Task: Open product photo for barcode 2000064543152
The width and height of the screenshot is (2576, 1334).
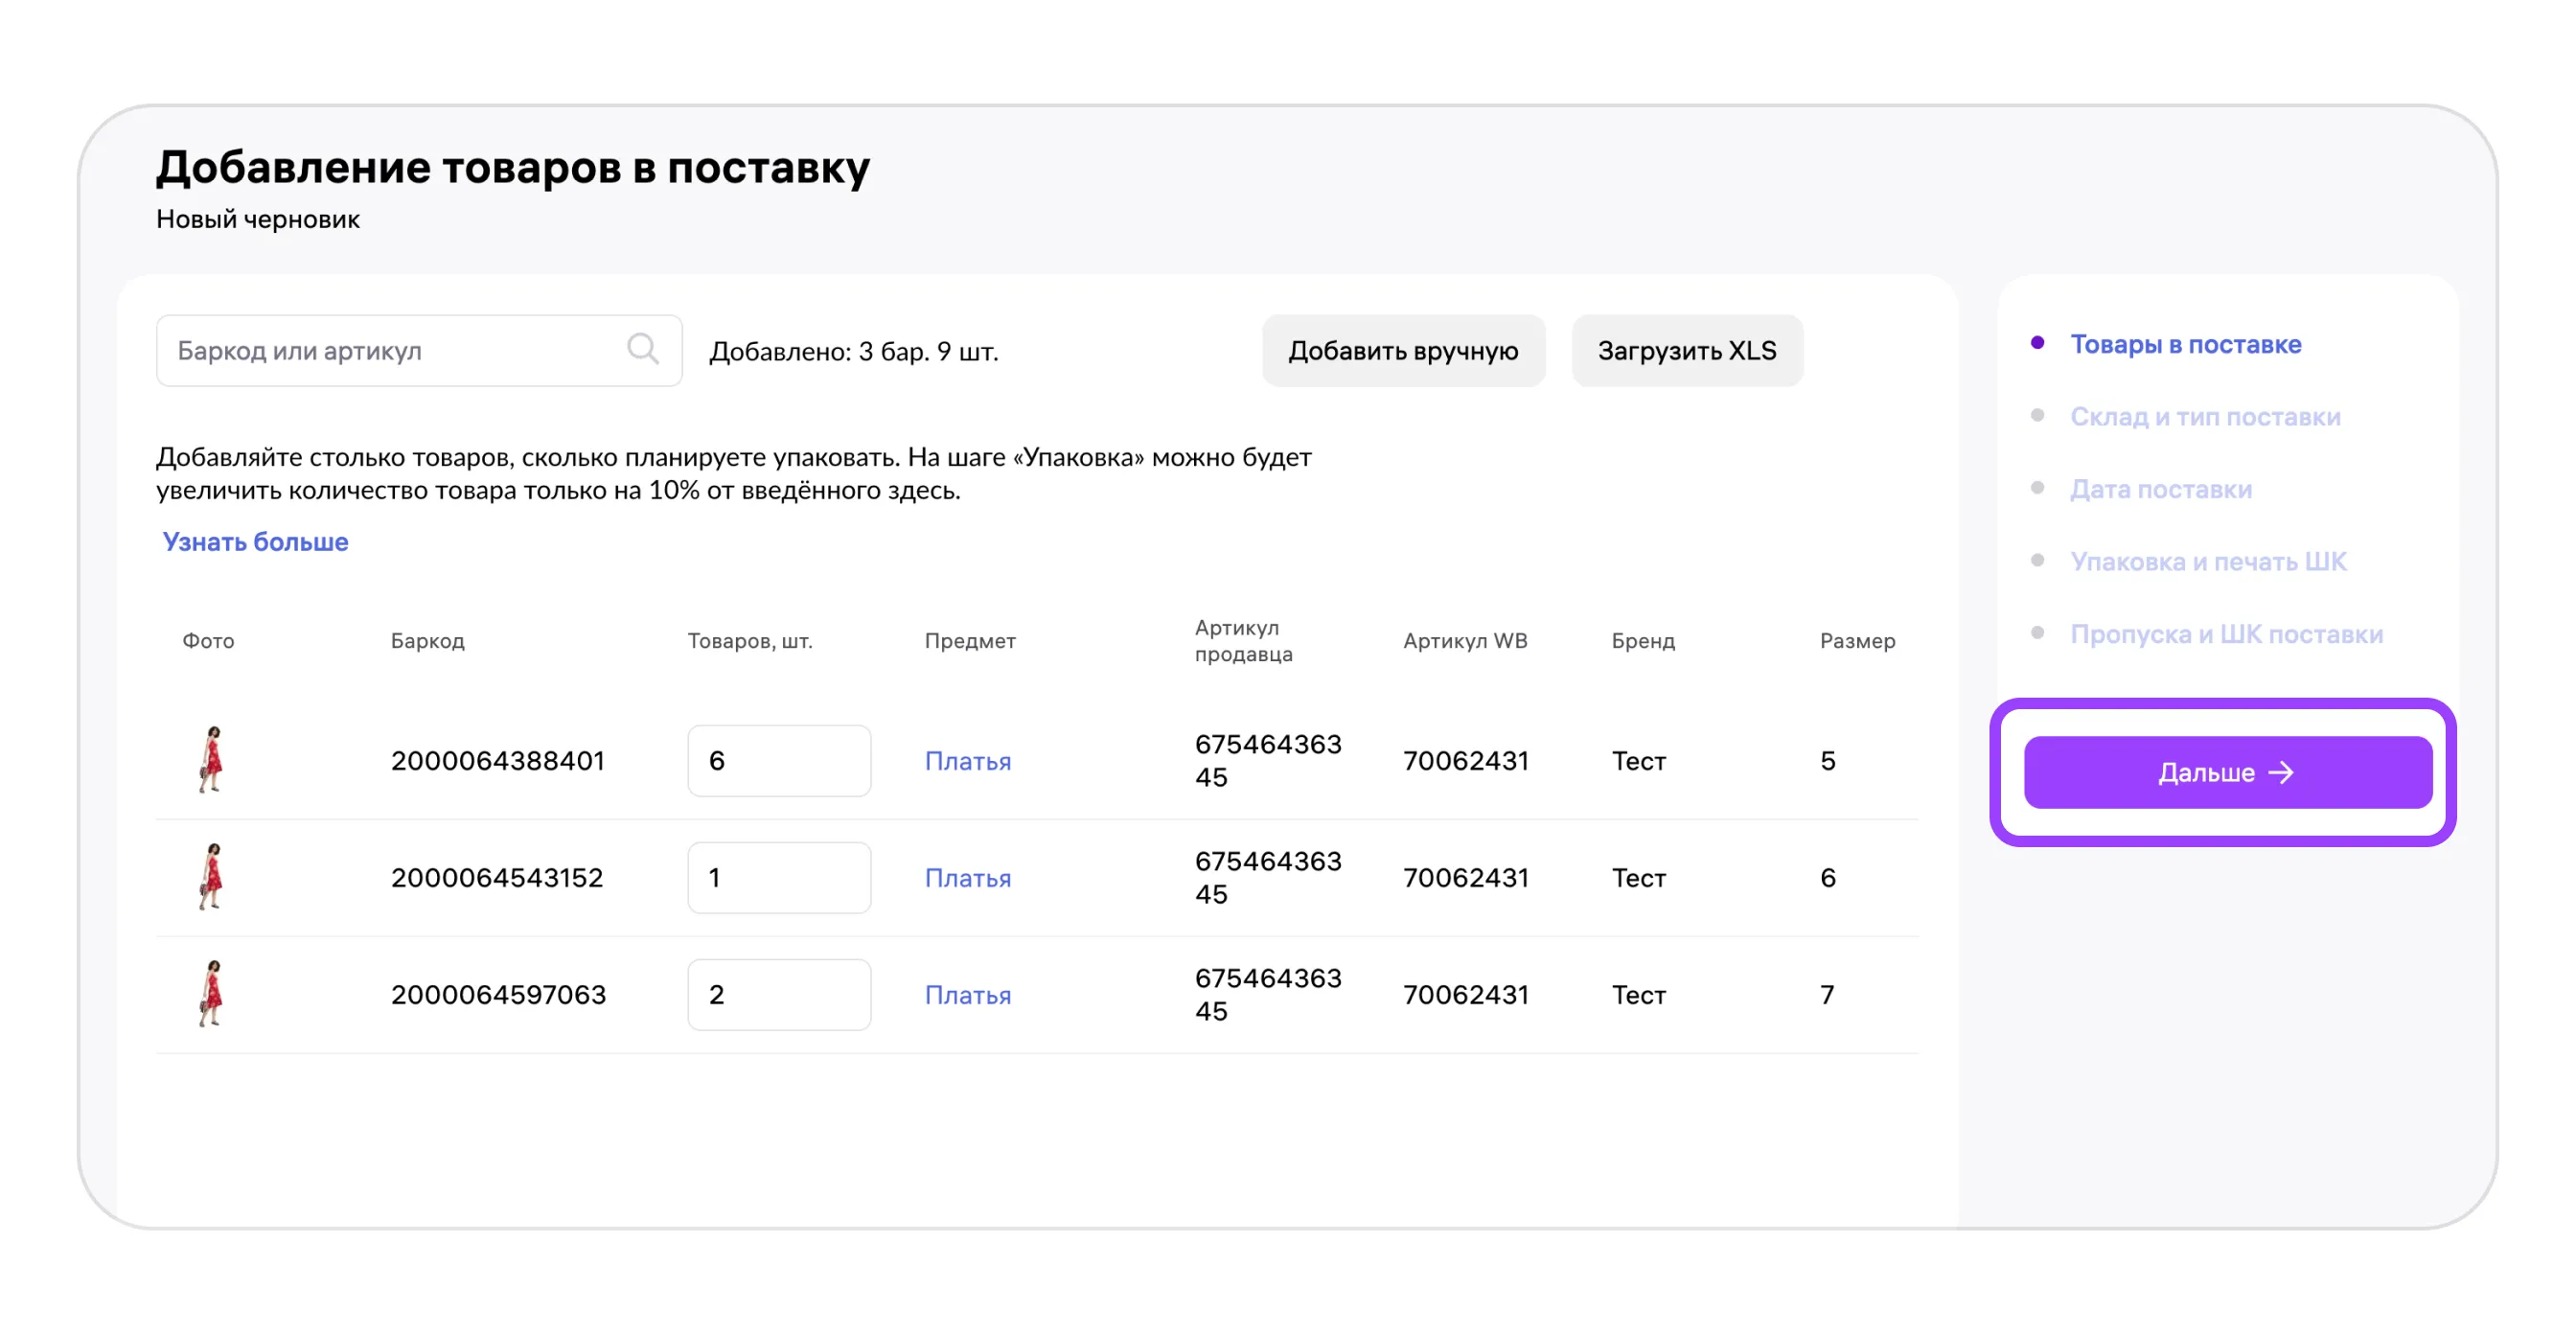Action: 211,877
